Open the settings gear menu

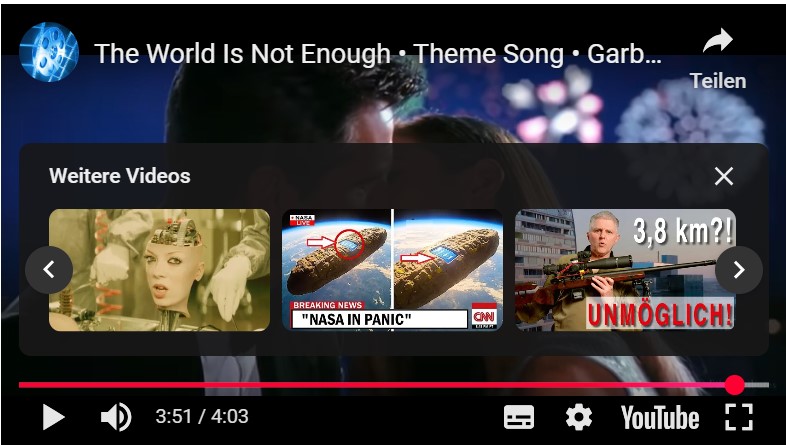pyautogui.click(x=578, y=417)
